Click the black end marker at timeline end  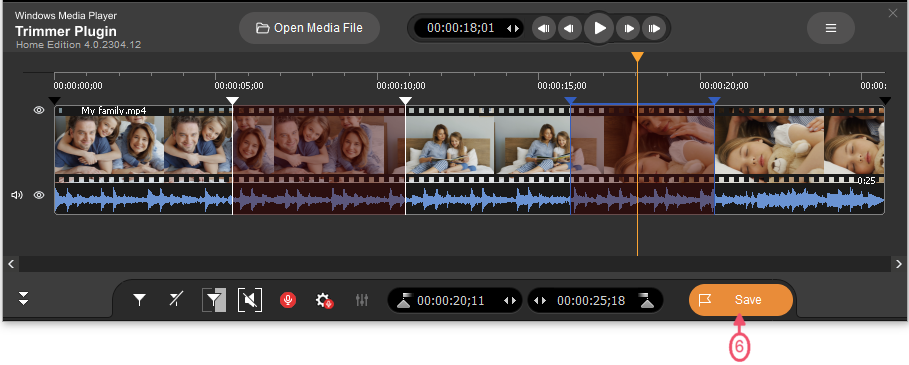[x=885, y=101]
